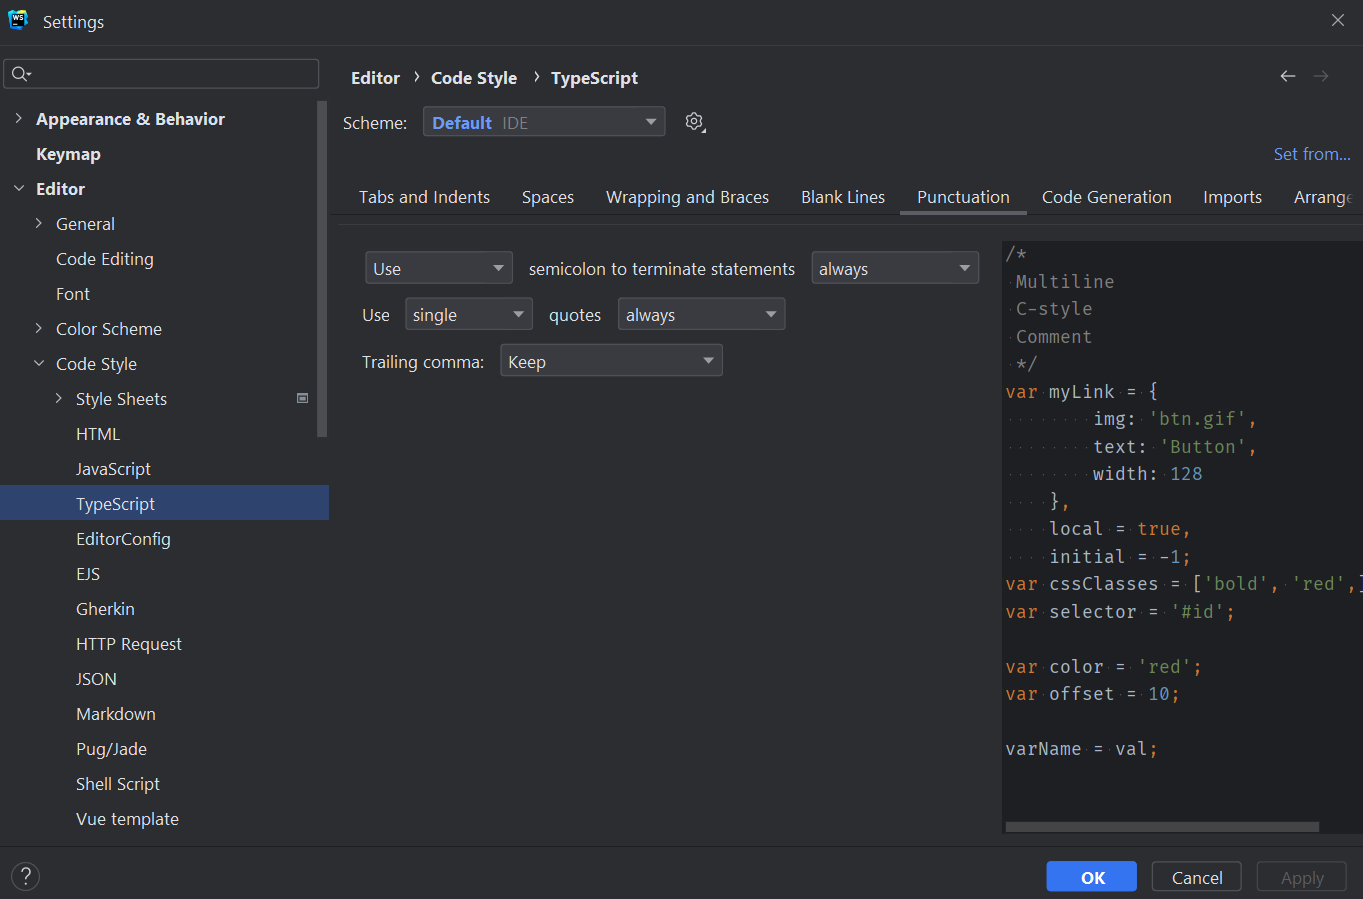Select JavaScript in the Code Style tree
Screen dimensions: 1363x899
coord(113,469)
